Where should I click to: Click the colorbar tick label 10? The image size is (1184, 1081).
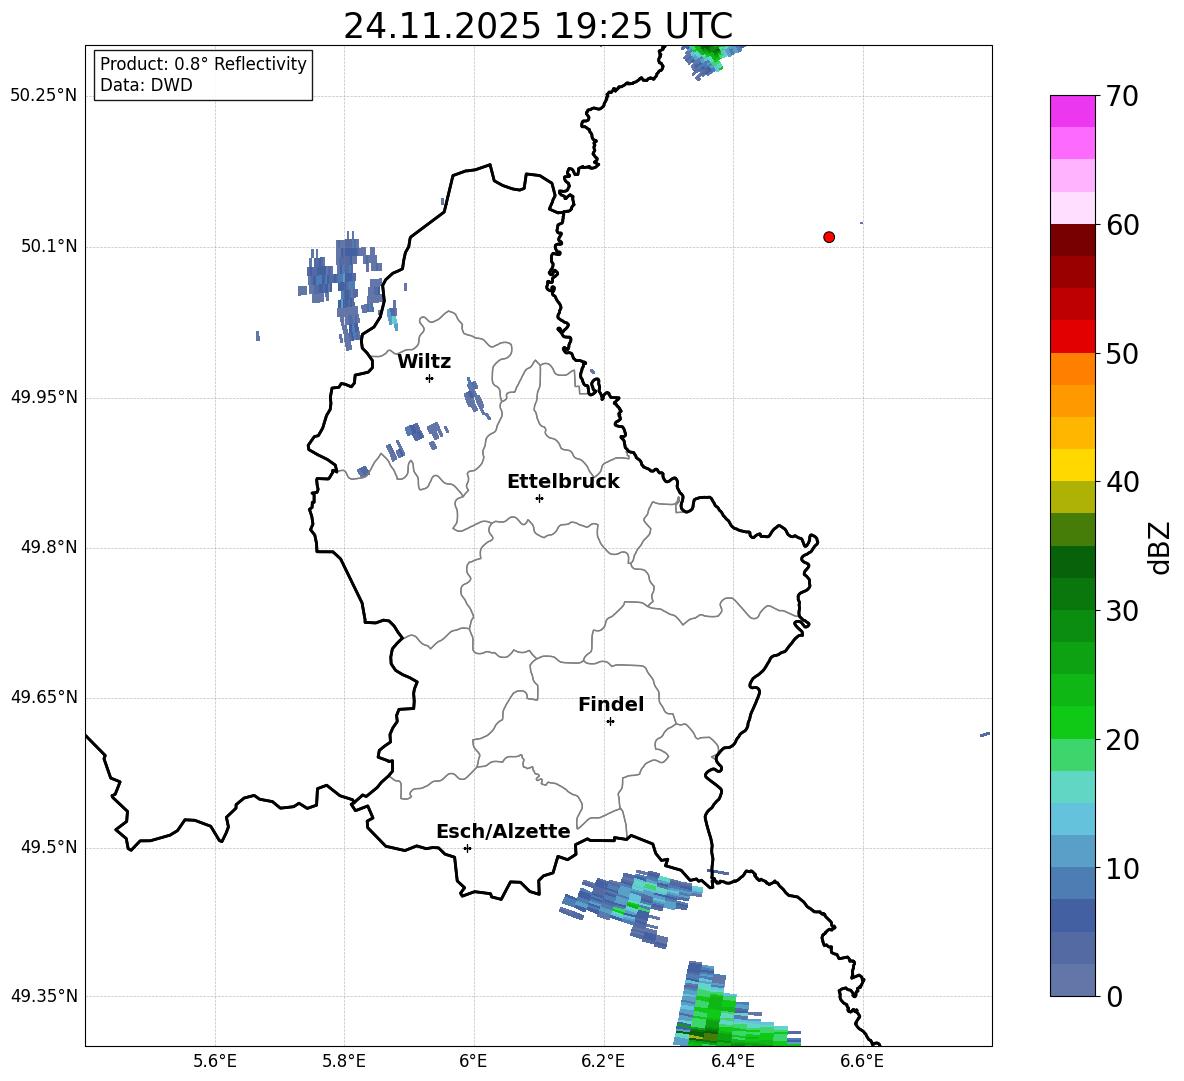1122,868
